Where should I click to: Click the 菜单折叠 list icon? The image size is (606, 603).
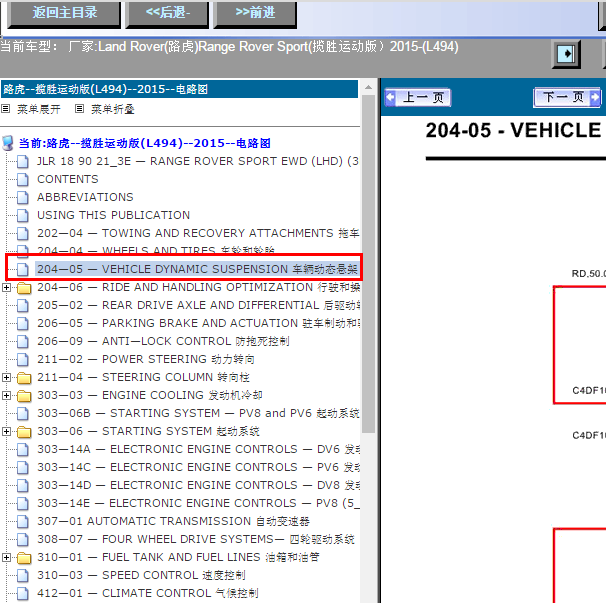tap(79, 109)
